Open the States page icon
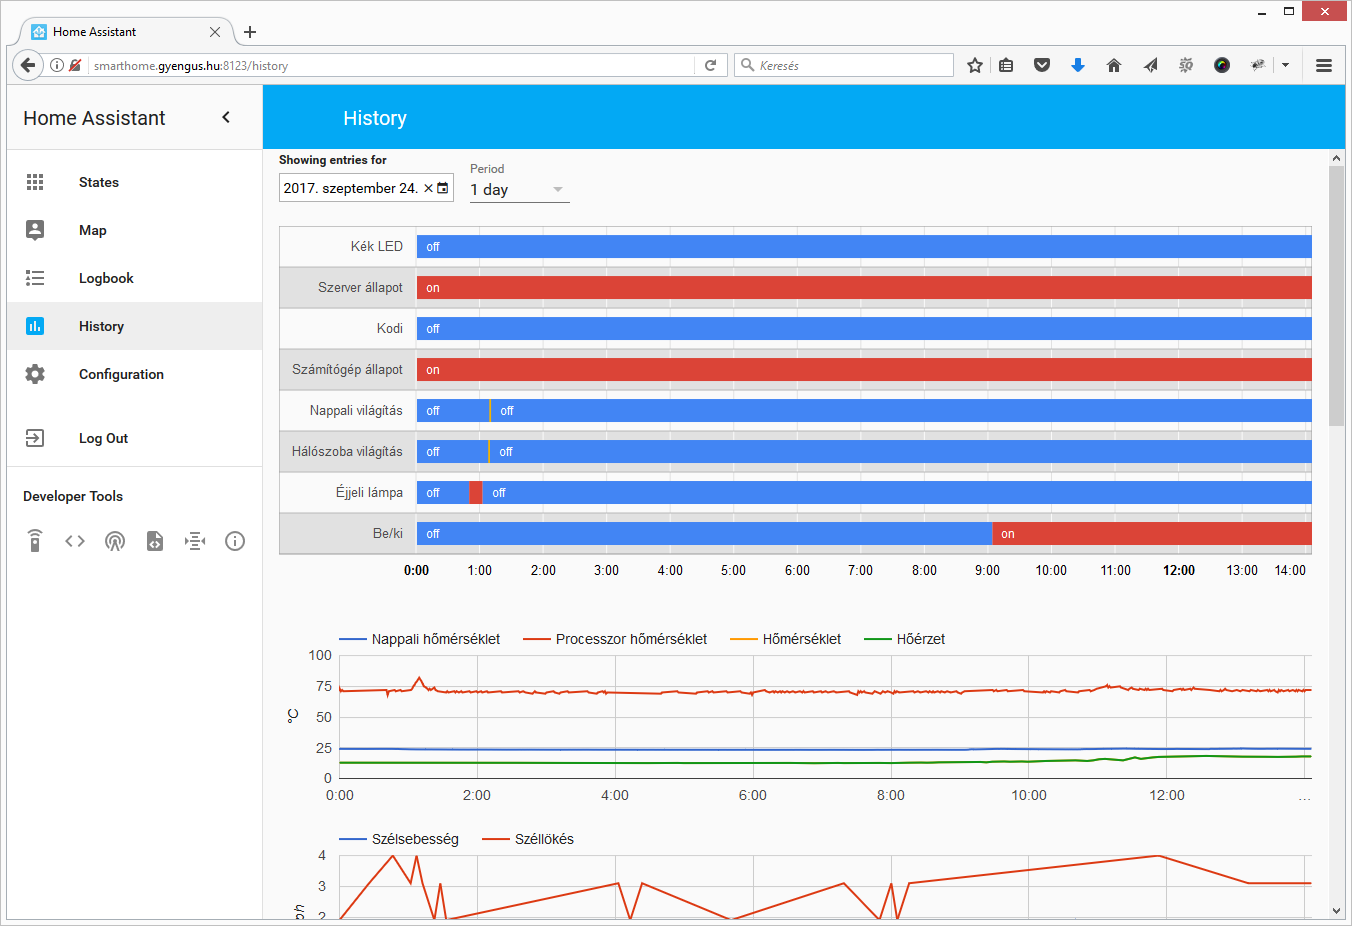Image resolution: width=1352 pixels, height=926 pixels. (35, 182)
